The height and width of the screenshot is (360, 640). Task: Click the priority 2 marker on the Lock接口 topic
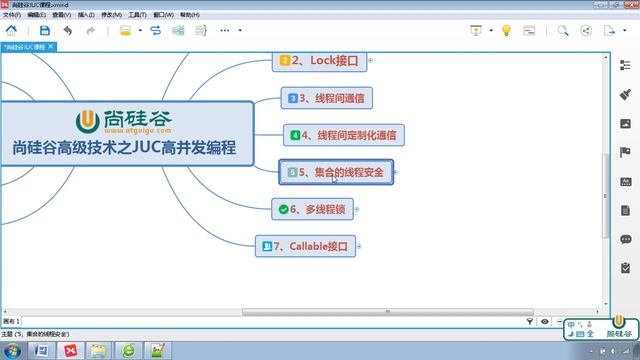click(x=284, y=60)
